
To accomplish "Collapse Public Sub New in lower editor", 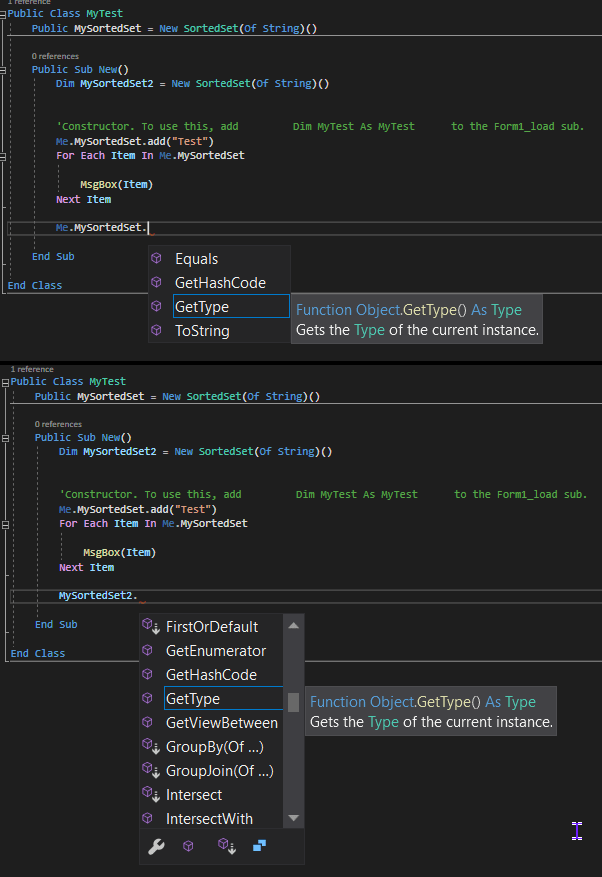I will (5, 438).
